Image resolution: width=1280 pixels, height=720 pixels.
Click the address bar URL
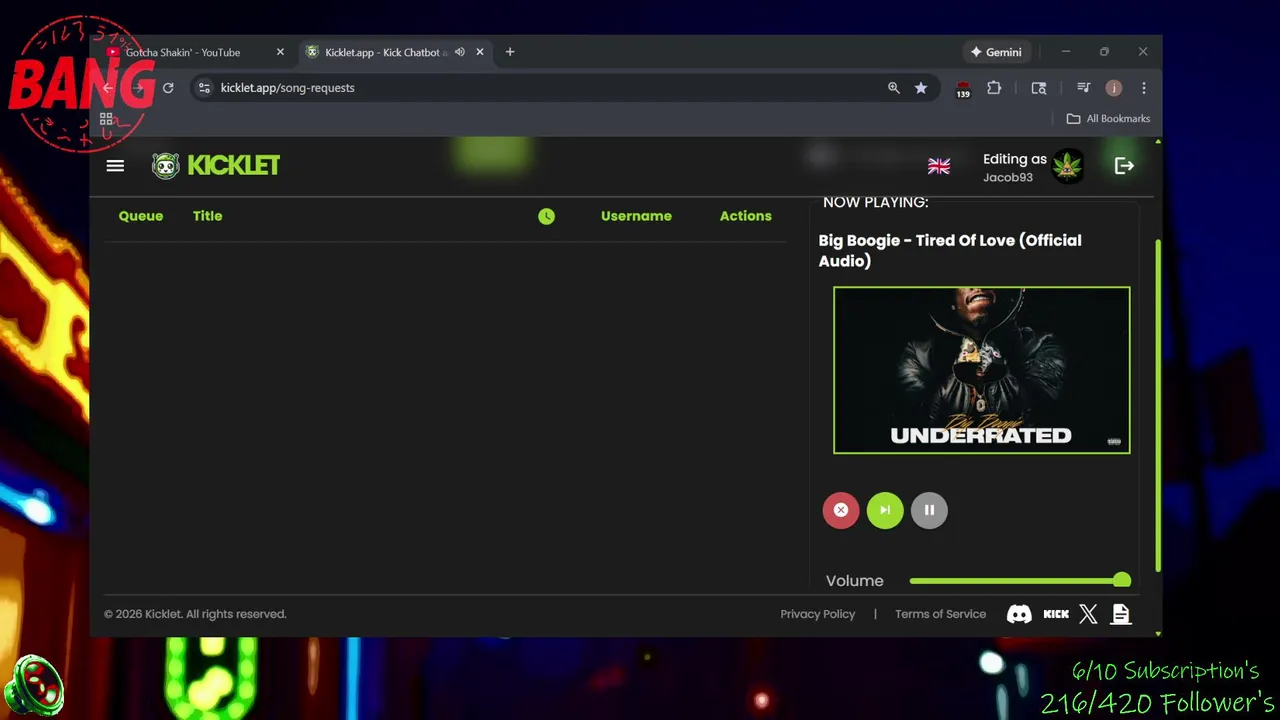287,88
